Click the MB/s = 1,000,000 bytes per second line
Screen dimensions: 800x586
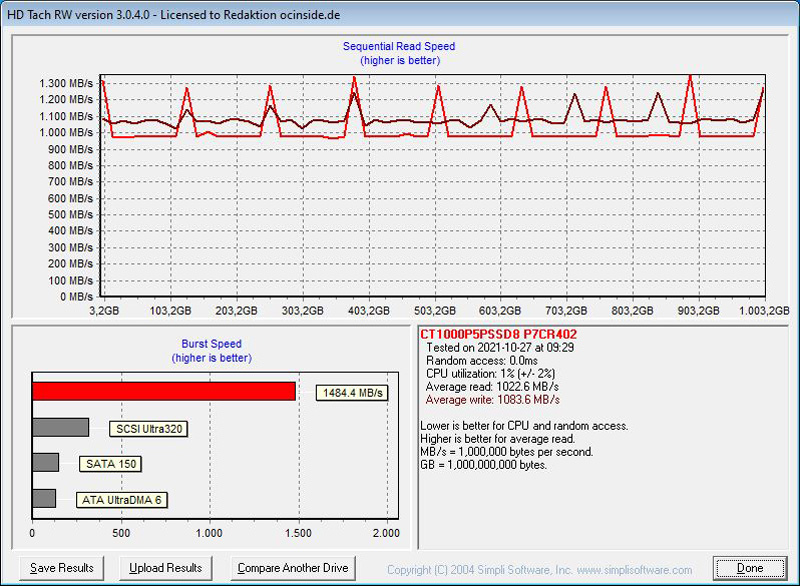point(506,452)
